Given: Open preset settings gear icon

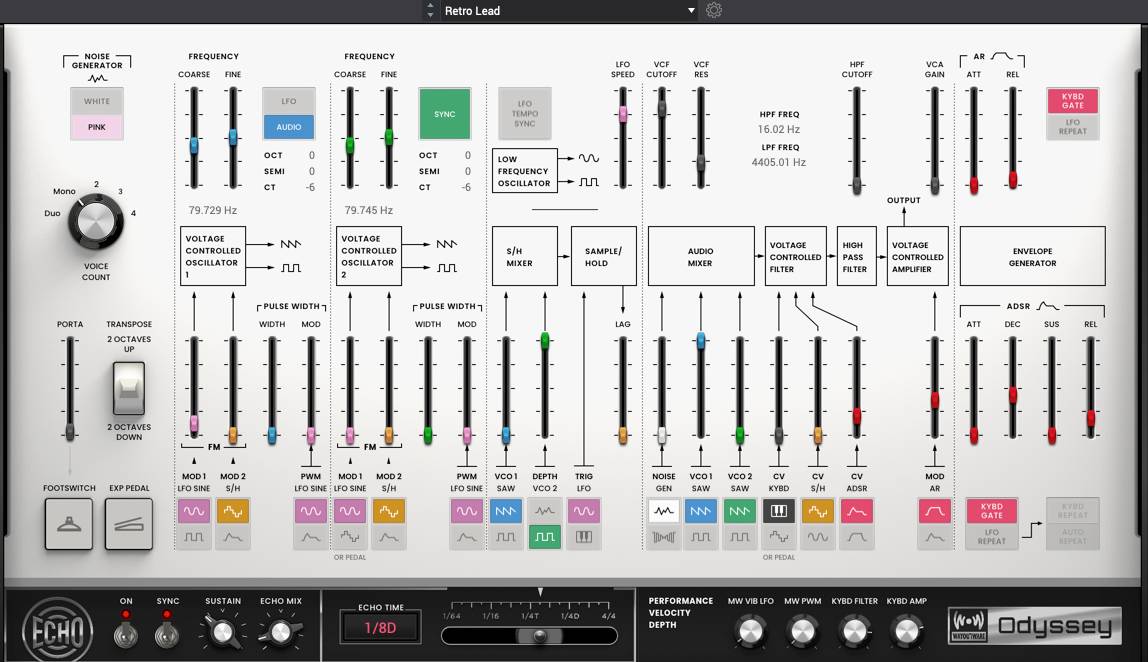Looking at the screenshot, I should pyautogui.click(x=714, y=11).
